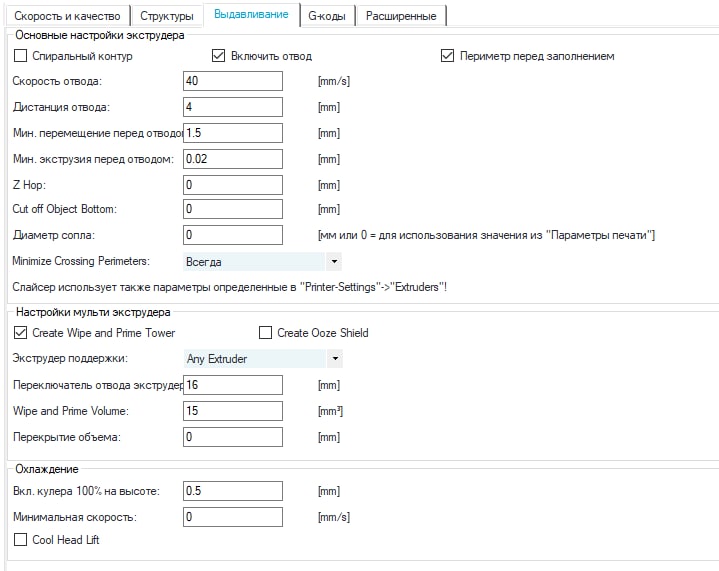Viewport: 719px width, 571px height.
Task: Click the 'Включить отвод' label text
Action: coord(271,56)
